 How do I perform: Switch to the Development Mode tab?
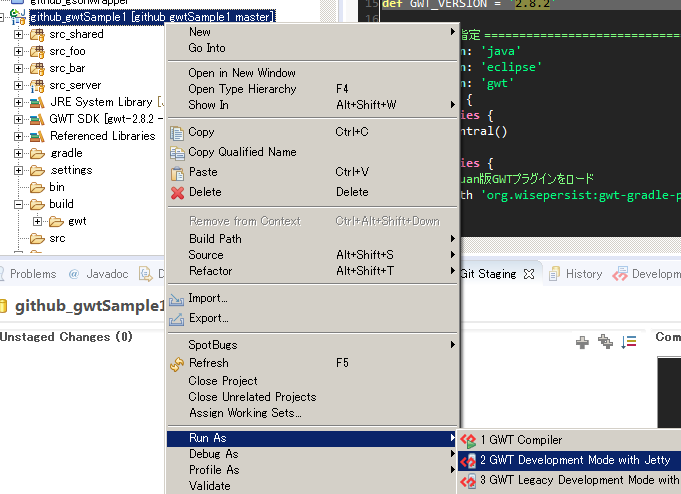tap(646, 274)
